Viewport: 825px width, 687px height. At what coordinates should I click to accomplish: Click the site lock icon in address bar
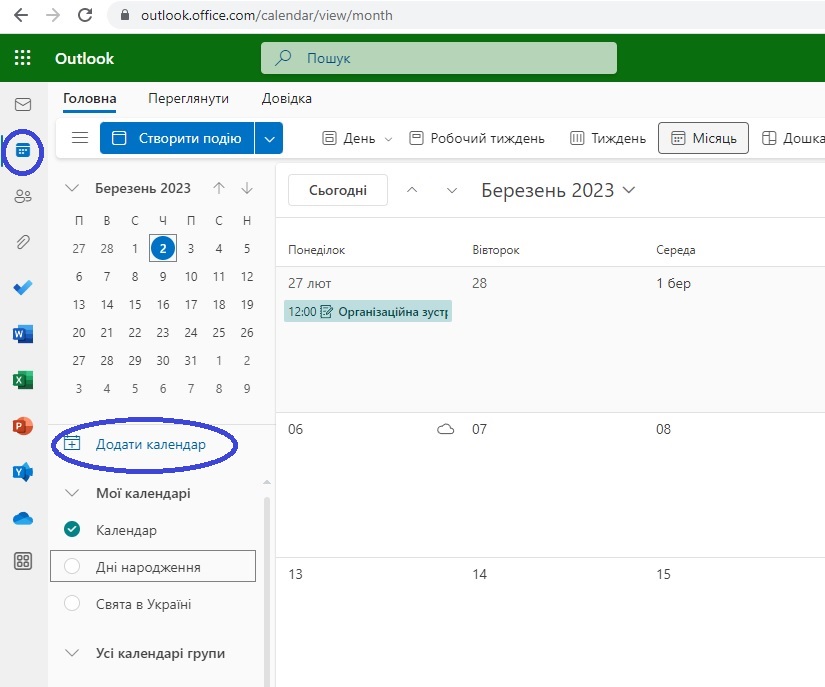125,15
